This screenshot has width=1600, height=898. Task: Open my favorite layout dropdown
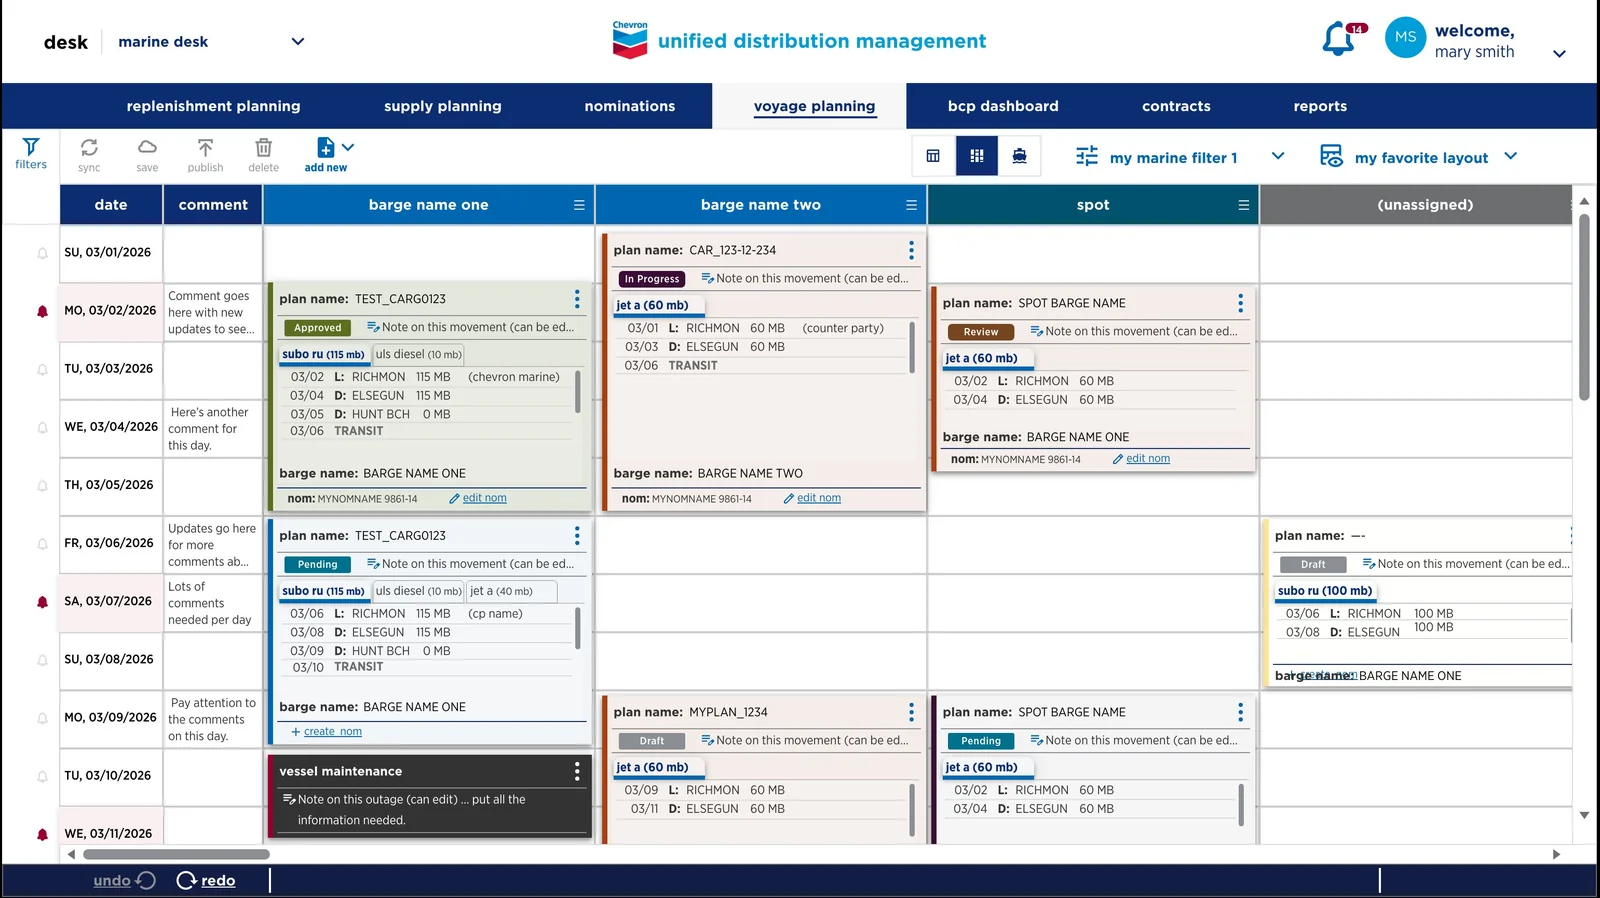pyautogui.click(x=1511, y=156)
